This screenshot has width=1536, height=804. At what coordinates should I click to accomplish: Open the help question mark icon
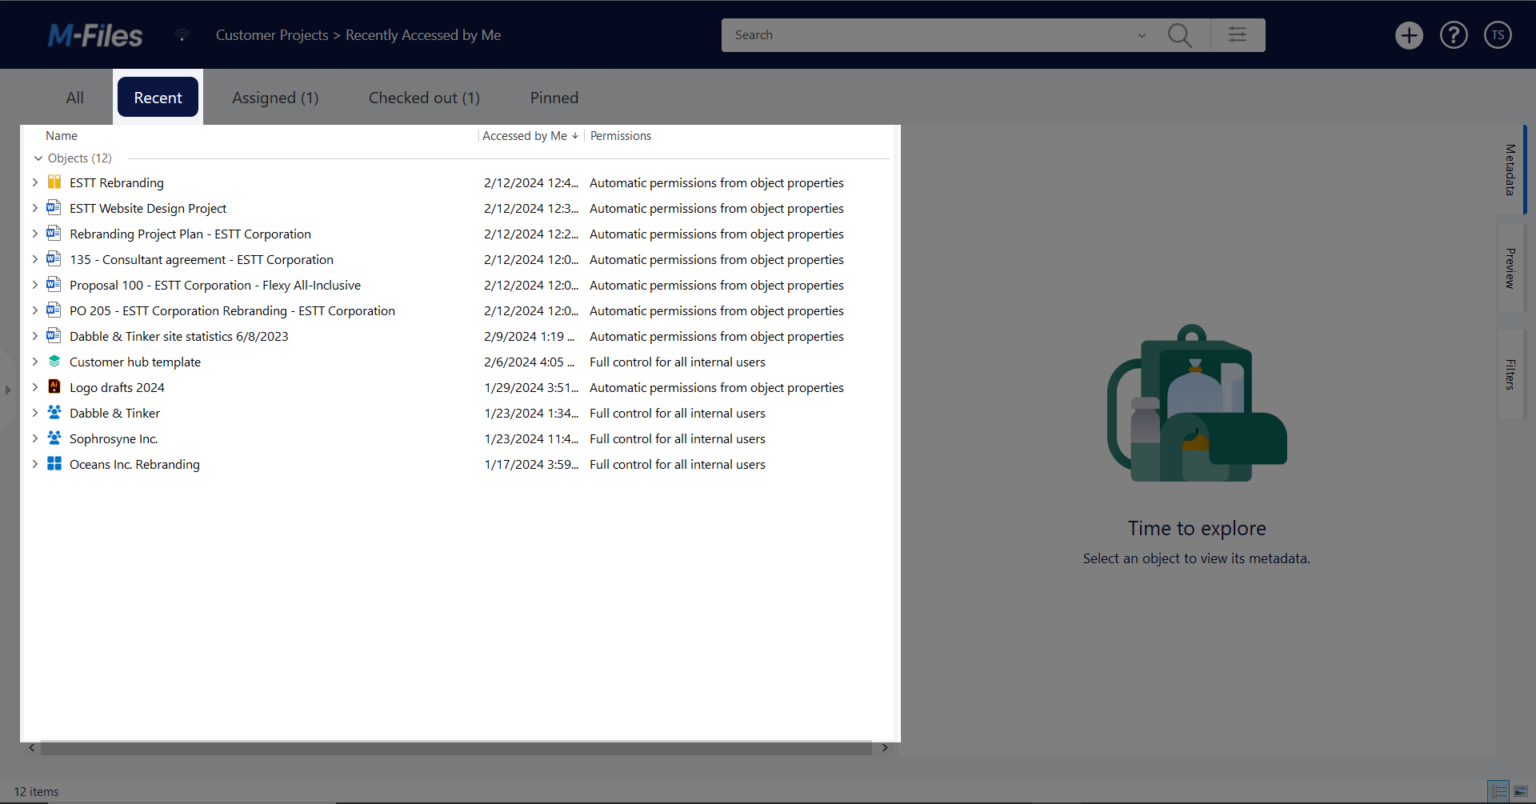coord(1453,35)
